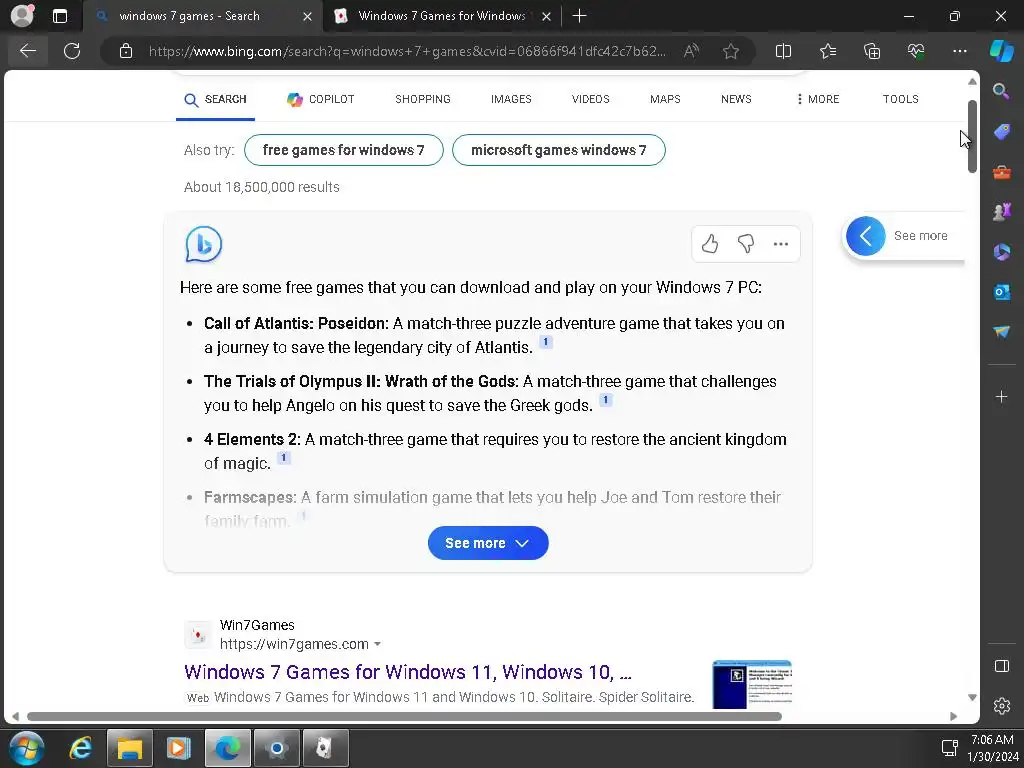This screenshot has width=1024, height=768.
Task: Open the MORE search categories menu
Action: click(x=818, y=99)
